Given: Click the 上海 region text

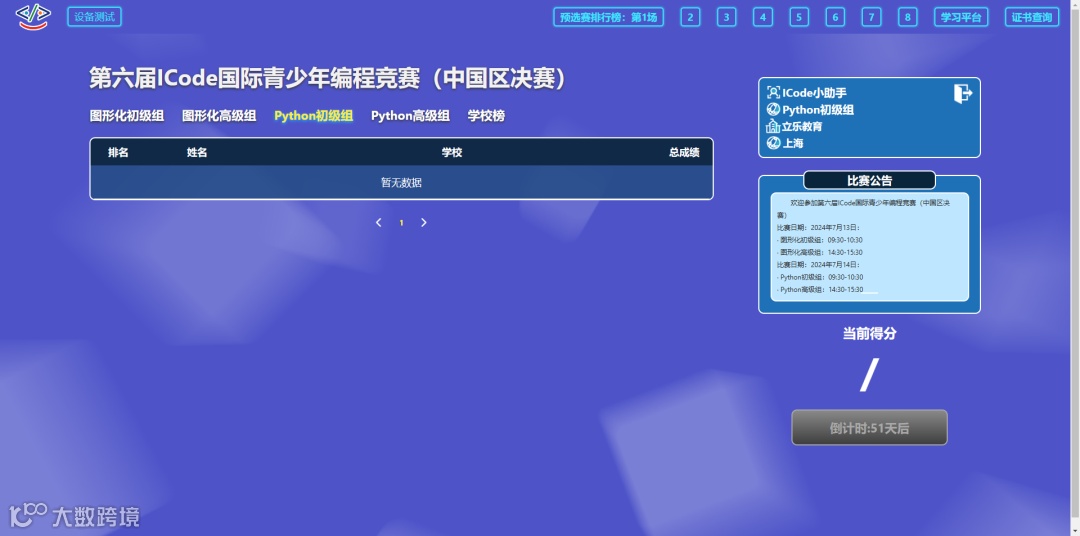Looking at the screenshot, I should click(x=793, y=143).
